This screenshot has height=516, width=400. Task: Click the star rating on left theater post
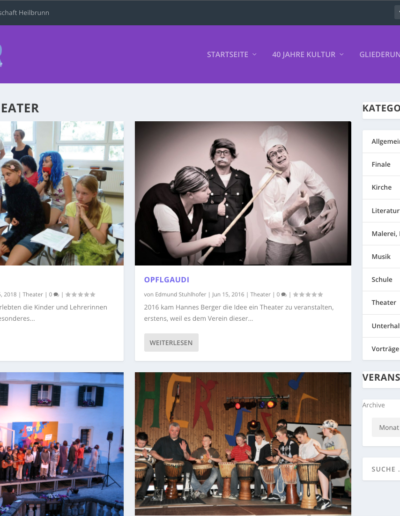tap(80, 294)
